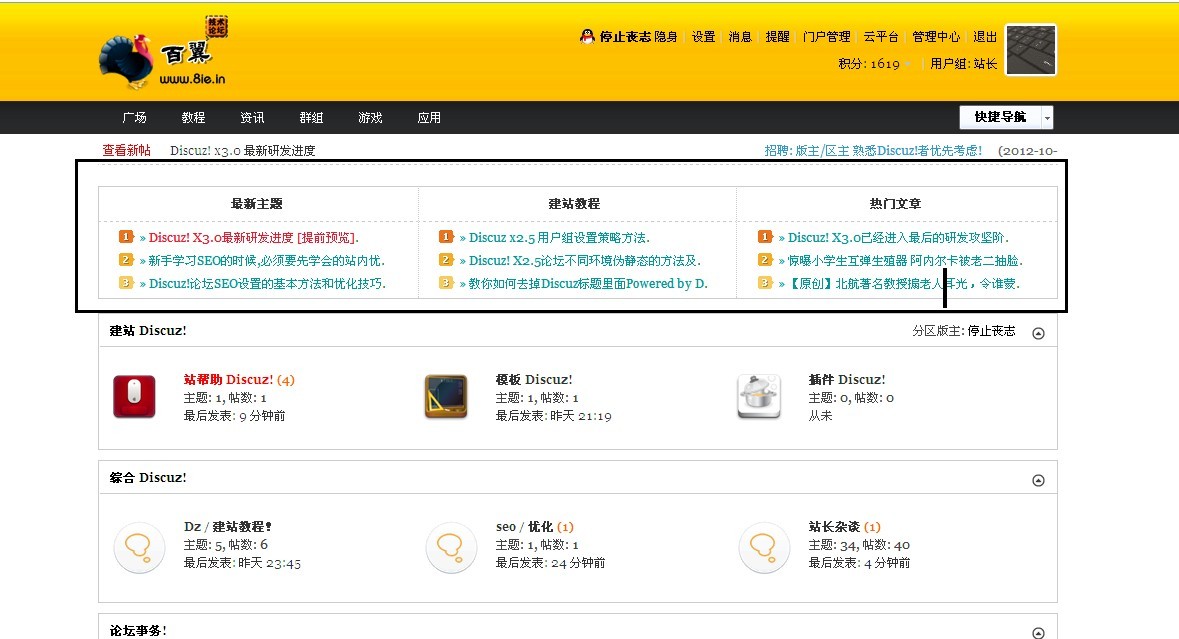Open the seo / 优化 forum

tap(524, 526)
